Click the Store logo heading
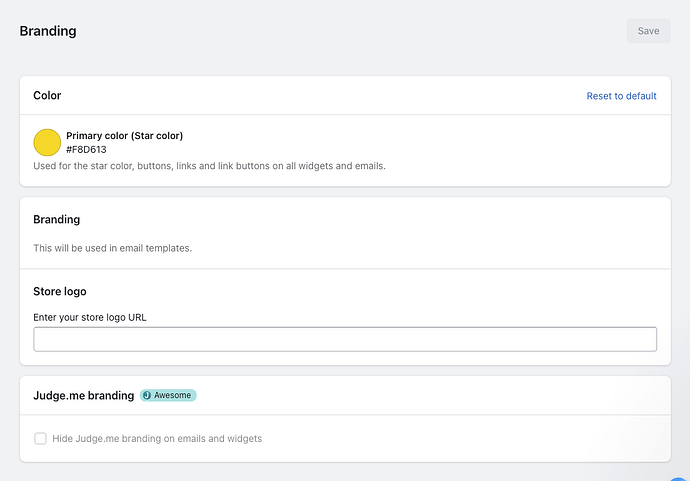The height and width of the screenshot is (481, 690). (60, 292)
